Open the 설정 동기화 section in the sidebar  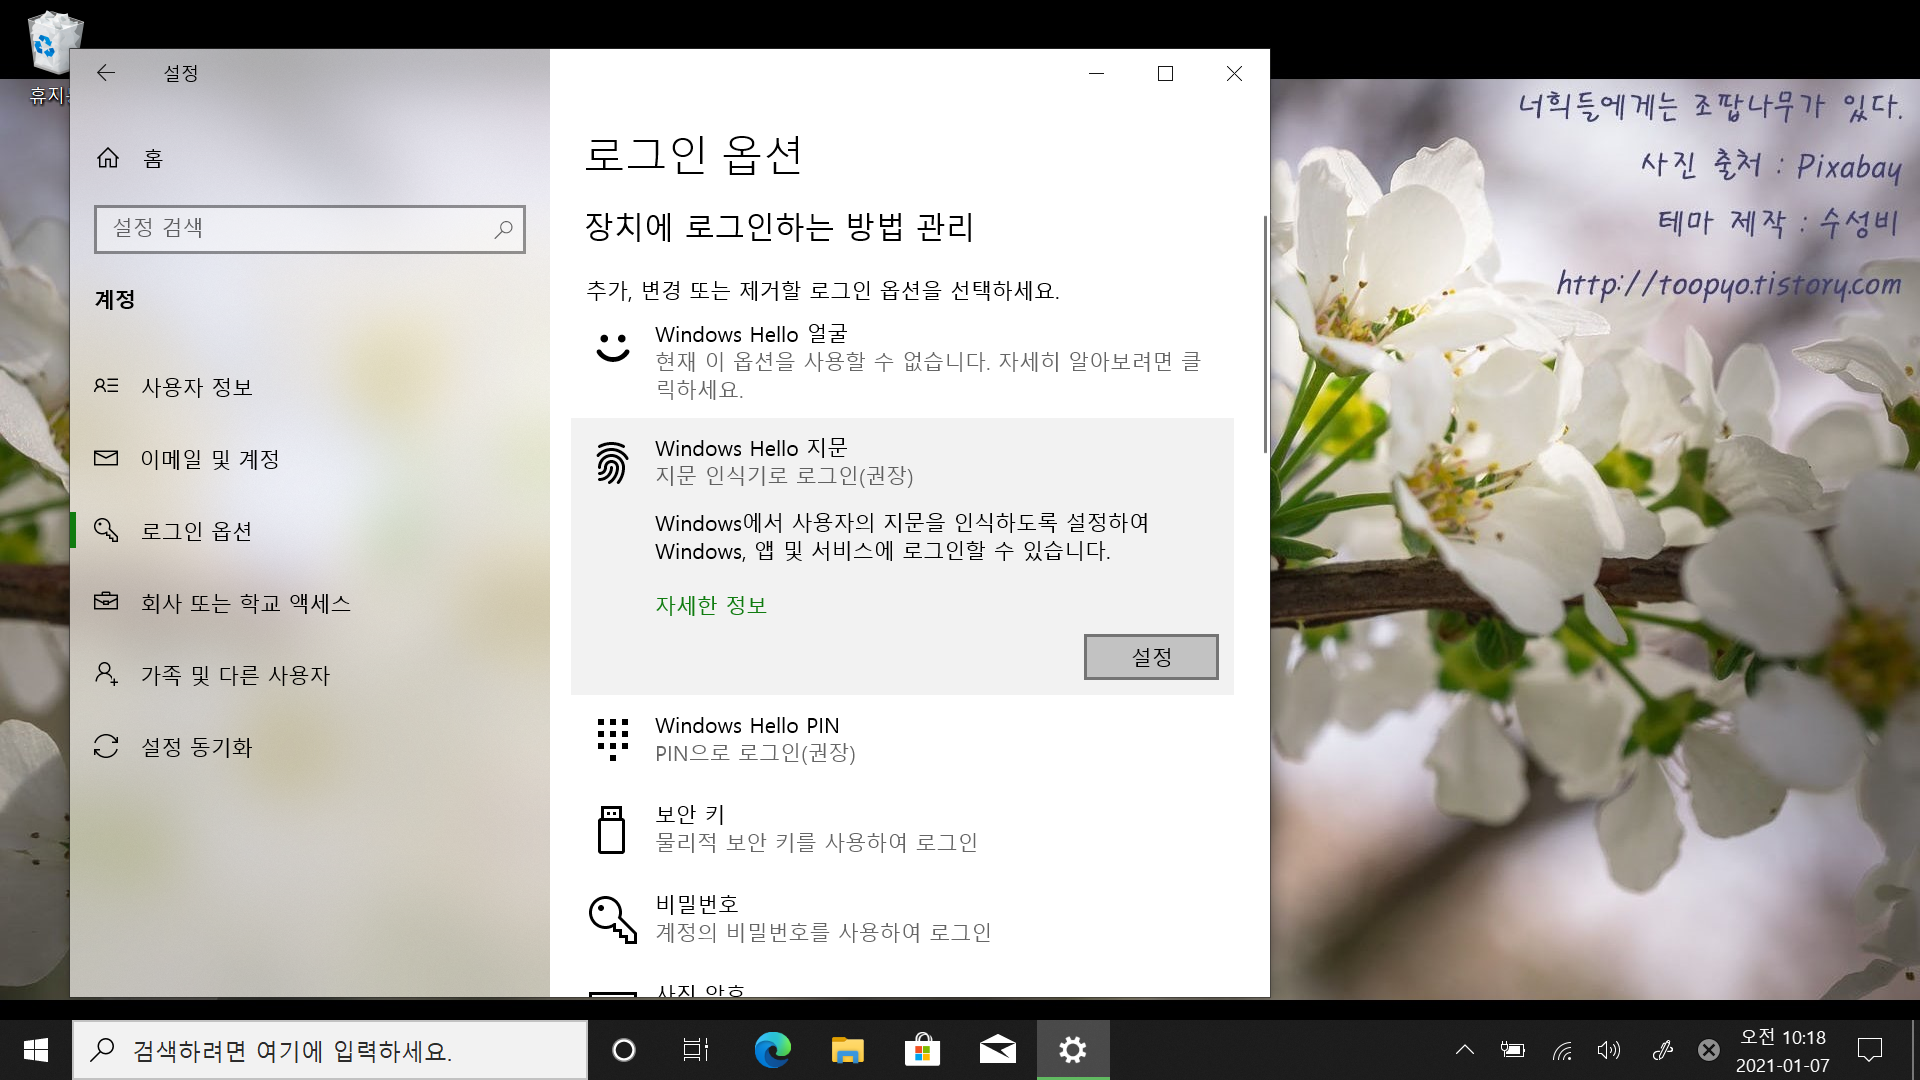(x=196, y=747)
